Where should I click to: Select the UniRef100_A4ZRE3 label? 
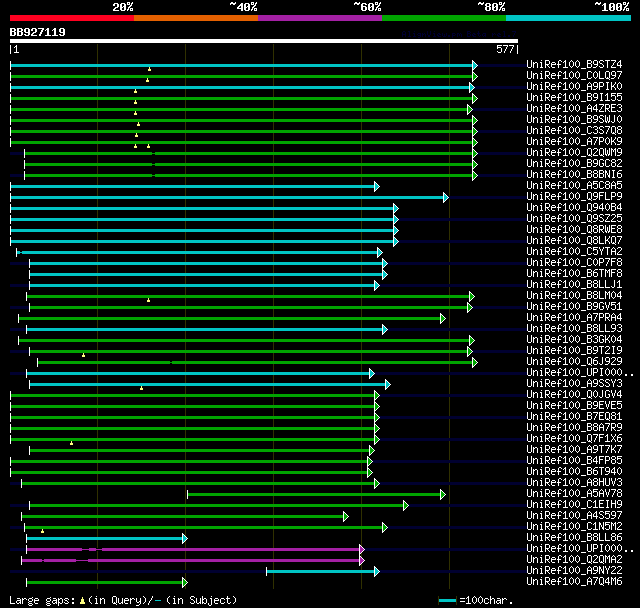pyautogui.click(x=574, y=109)
